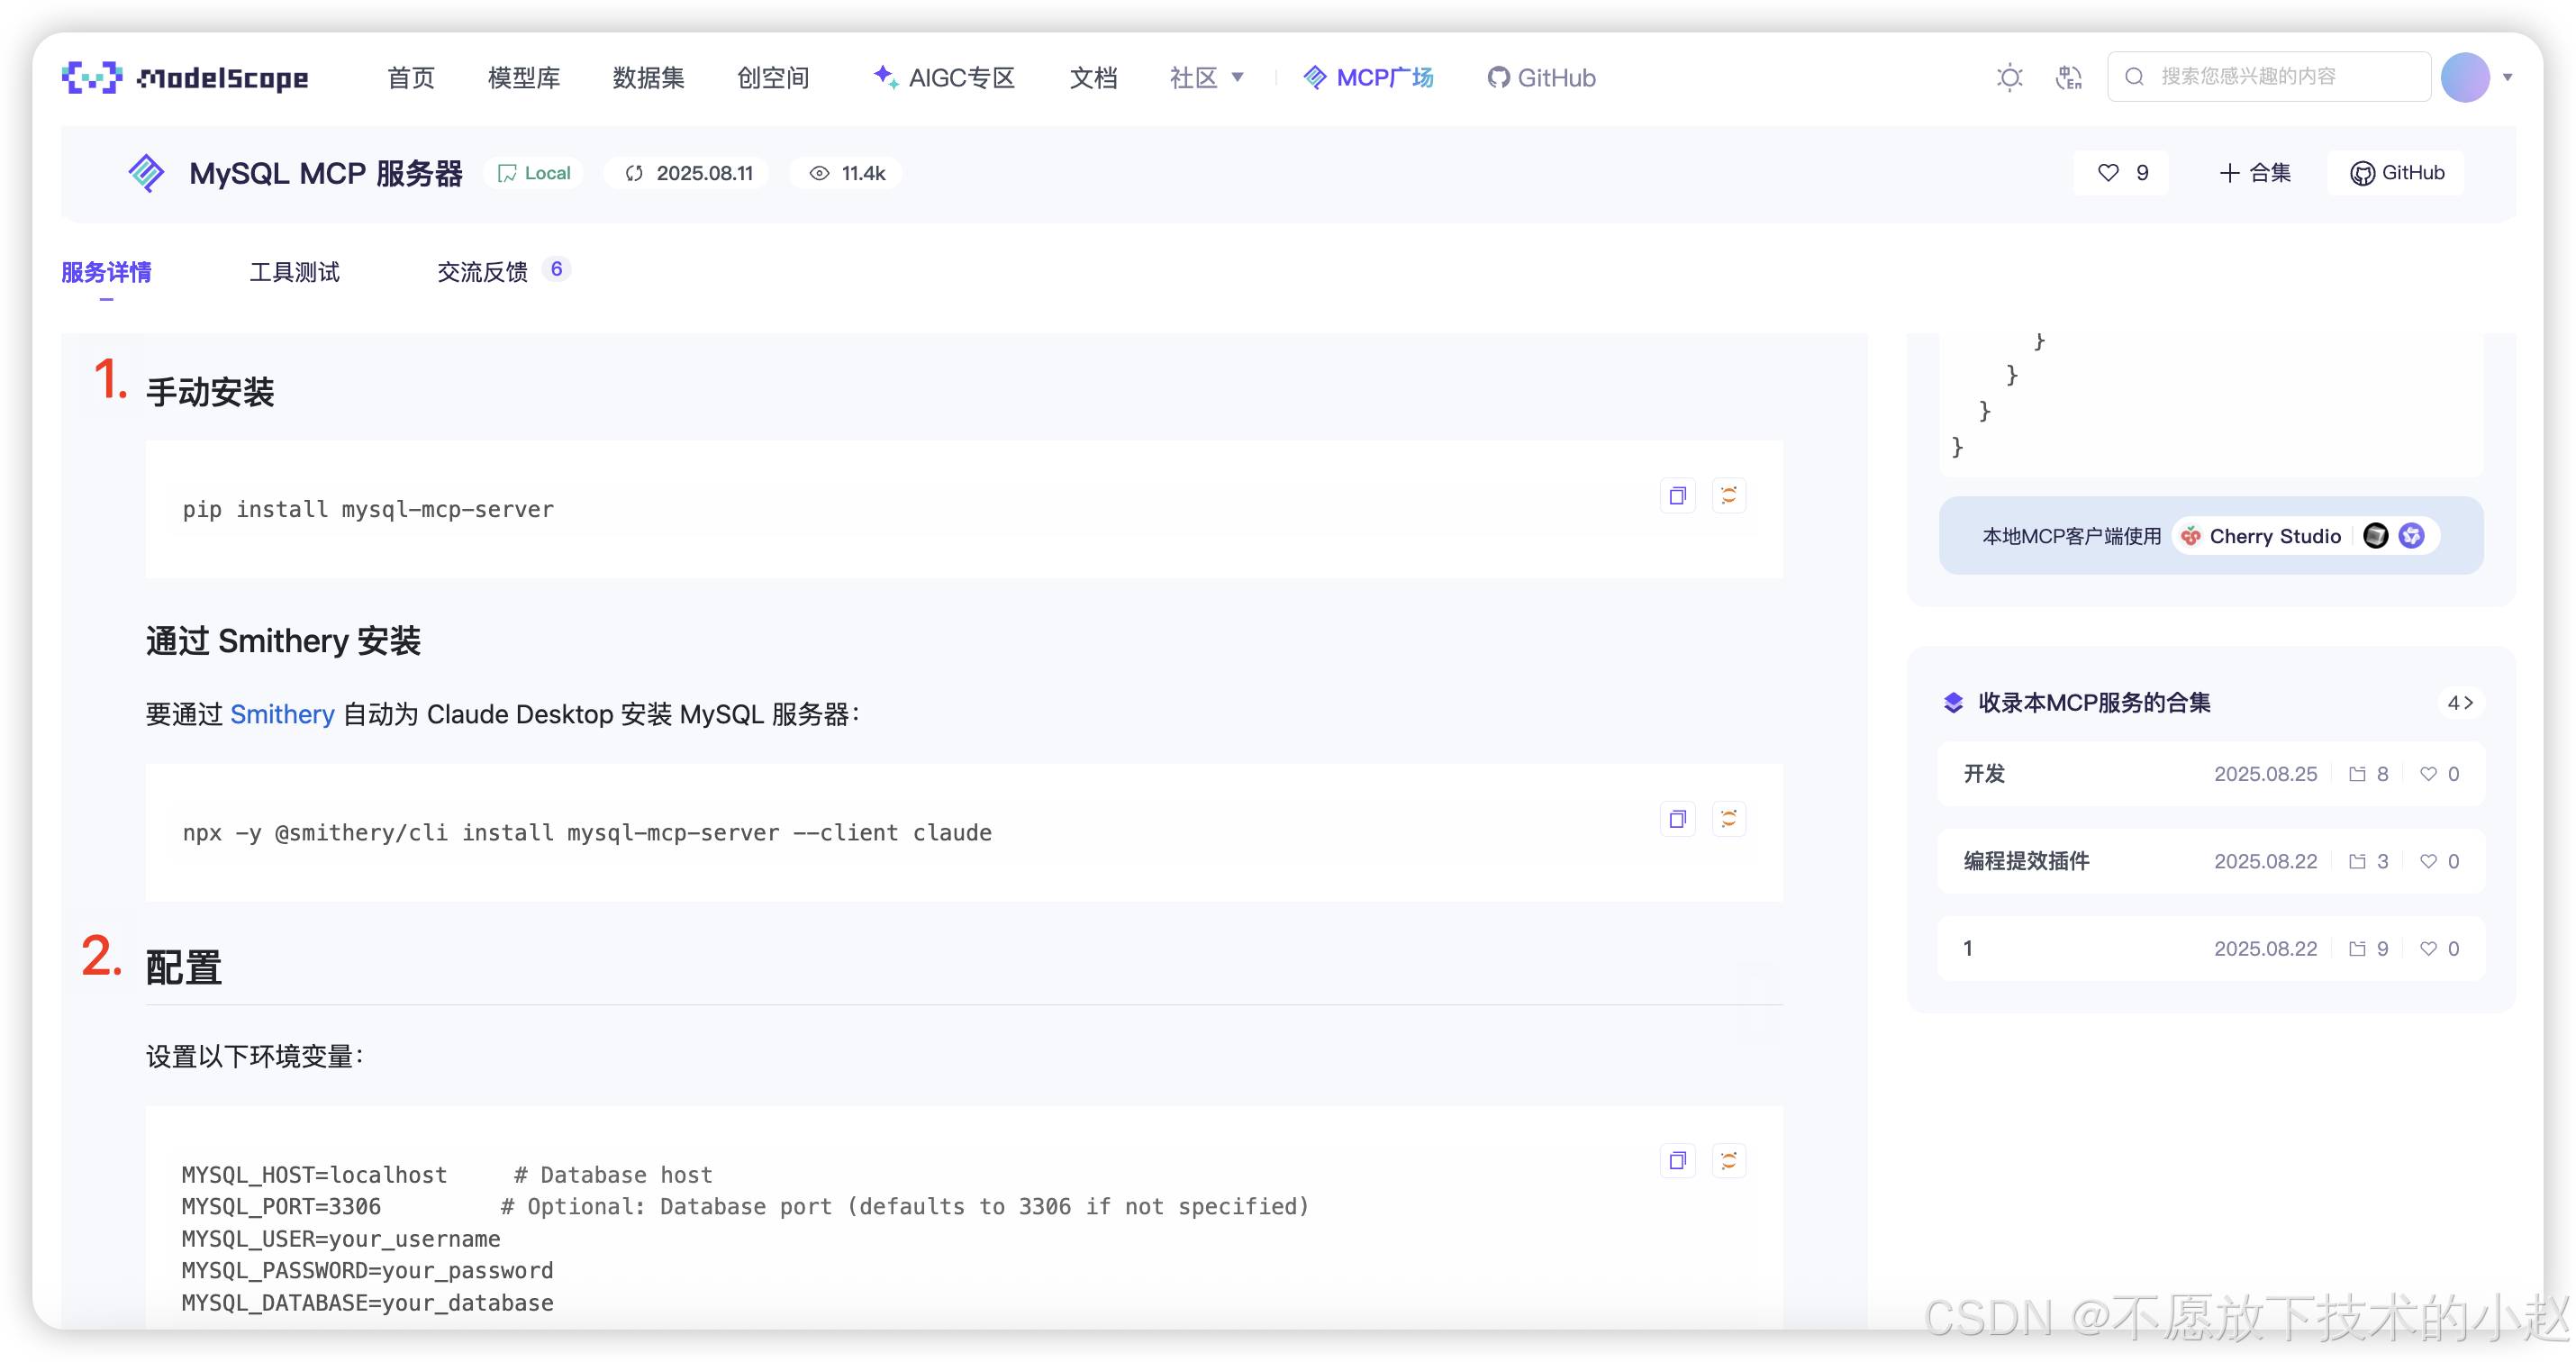Open the GitHub link in top navigation
2576x1362 pixels.
(1541, 77)
